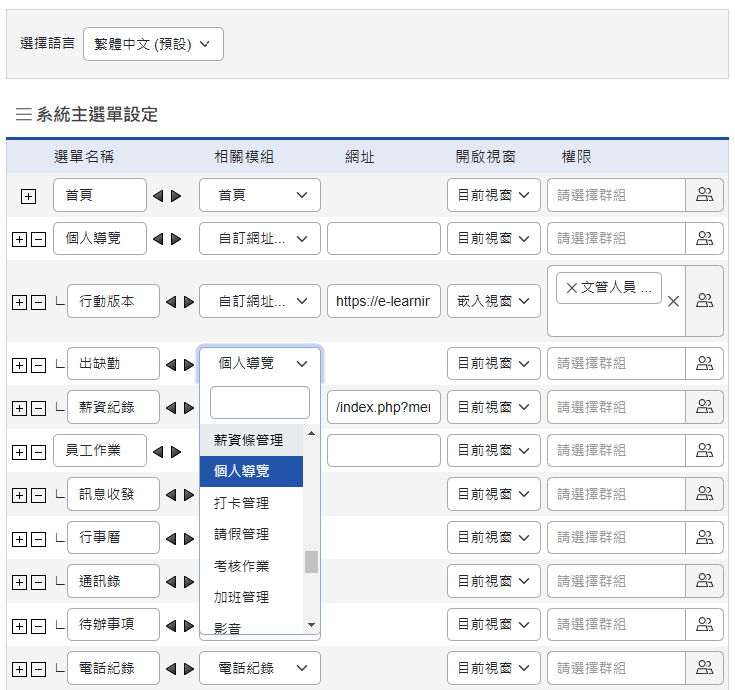Screen dimensions: 735x690
Task: Remove the 文管人員 permission tag
Action: tap(572, 288)
